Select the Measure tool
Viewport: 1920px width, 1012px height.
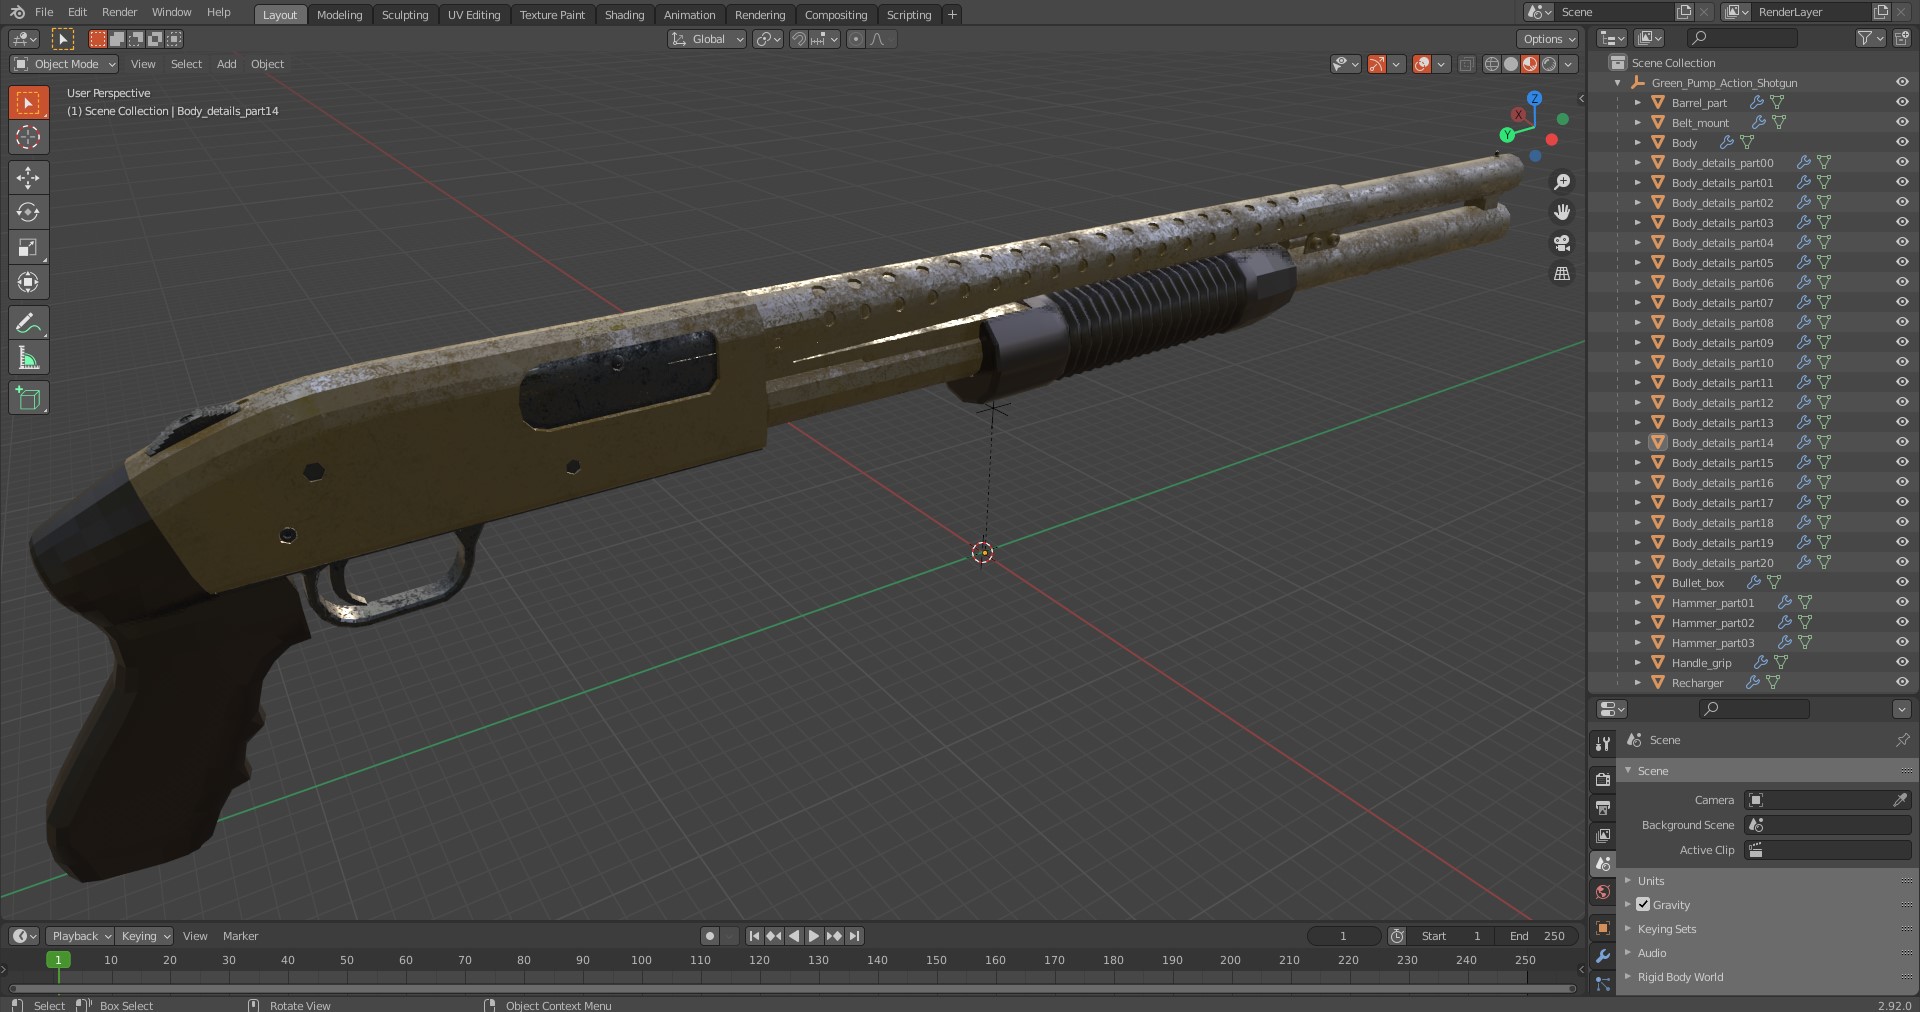tap(28, 358)
